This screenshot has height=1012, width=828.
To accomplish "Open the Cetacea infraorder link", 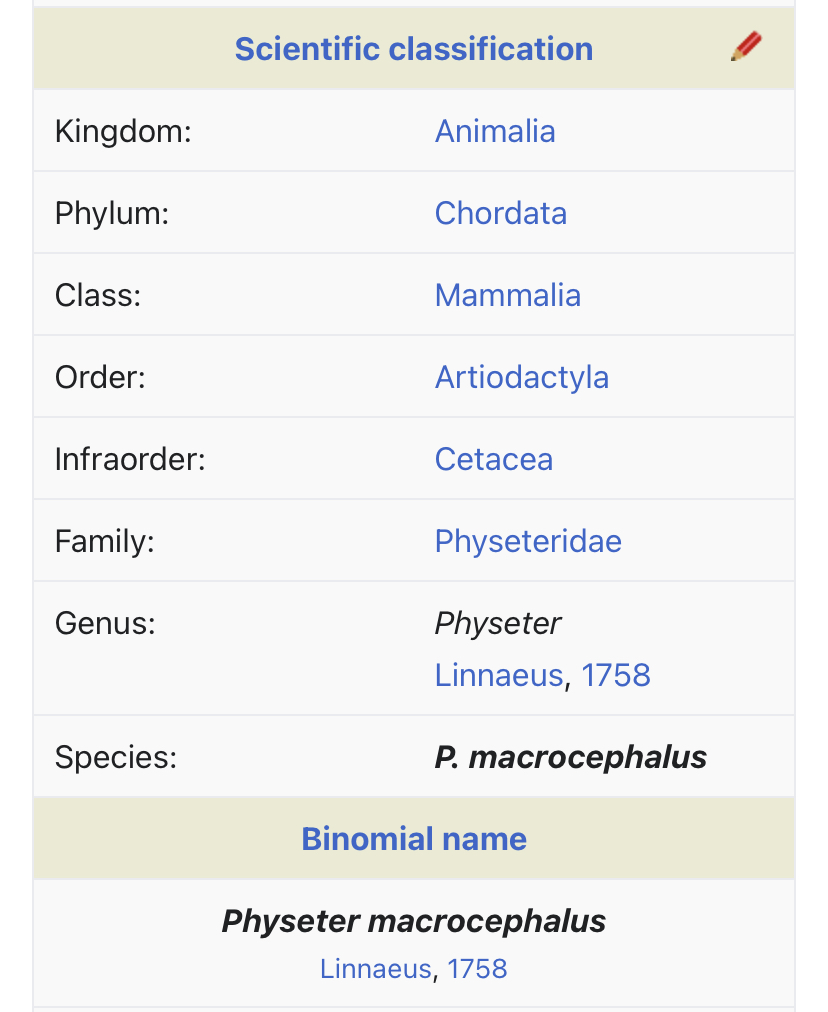I will [x=494, y=459].
